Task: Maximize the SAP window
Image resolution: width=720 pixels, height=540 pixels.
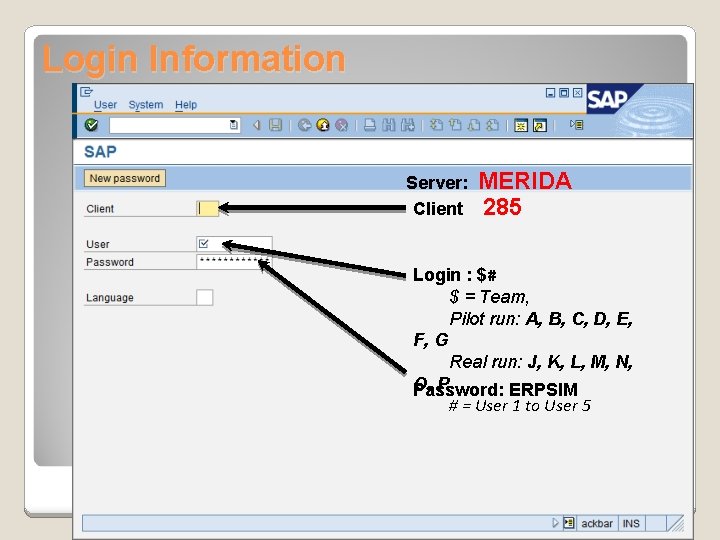Action: tap(564, 93)
